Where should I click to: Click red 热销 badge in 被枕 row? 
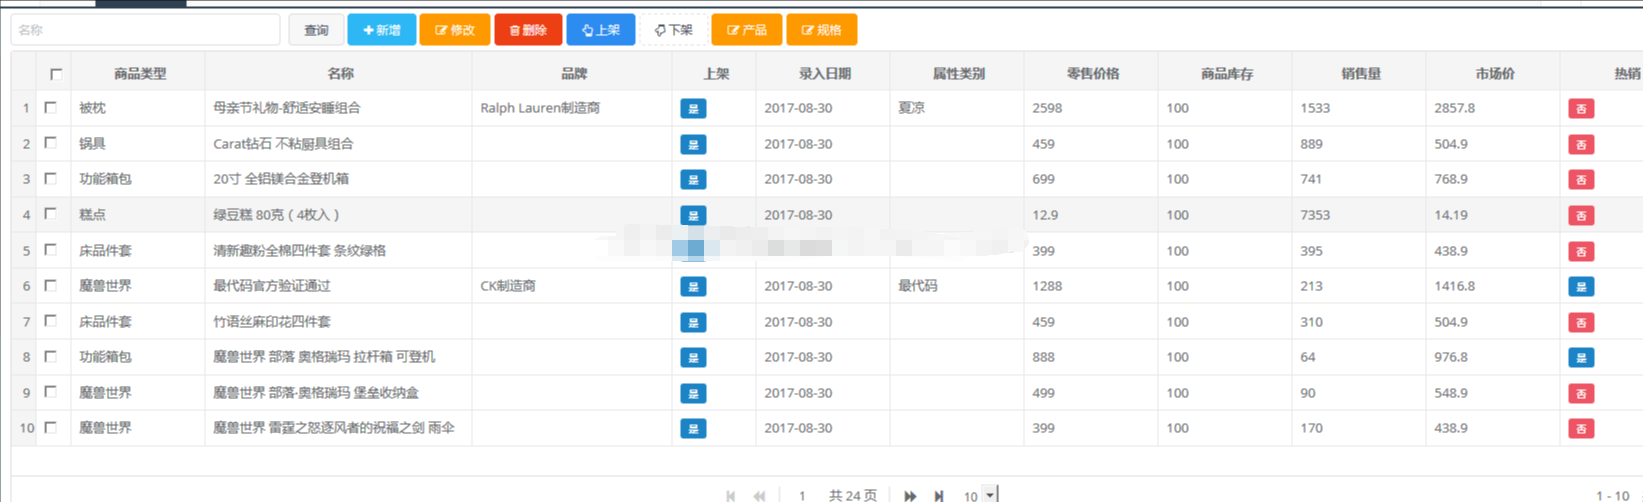pyautogui.click(x=1581, y=108)
